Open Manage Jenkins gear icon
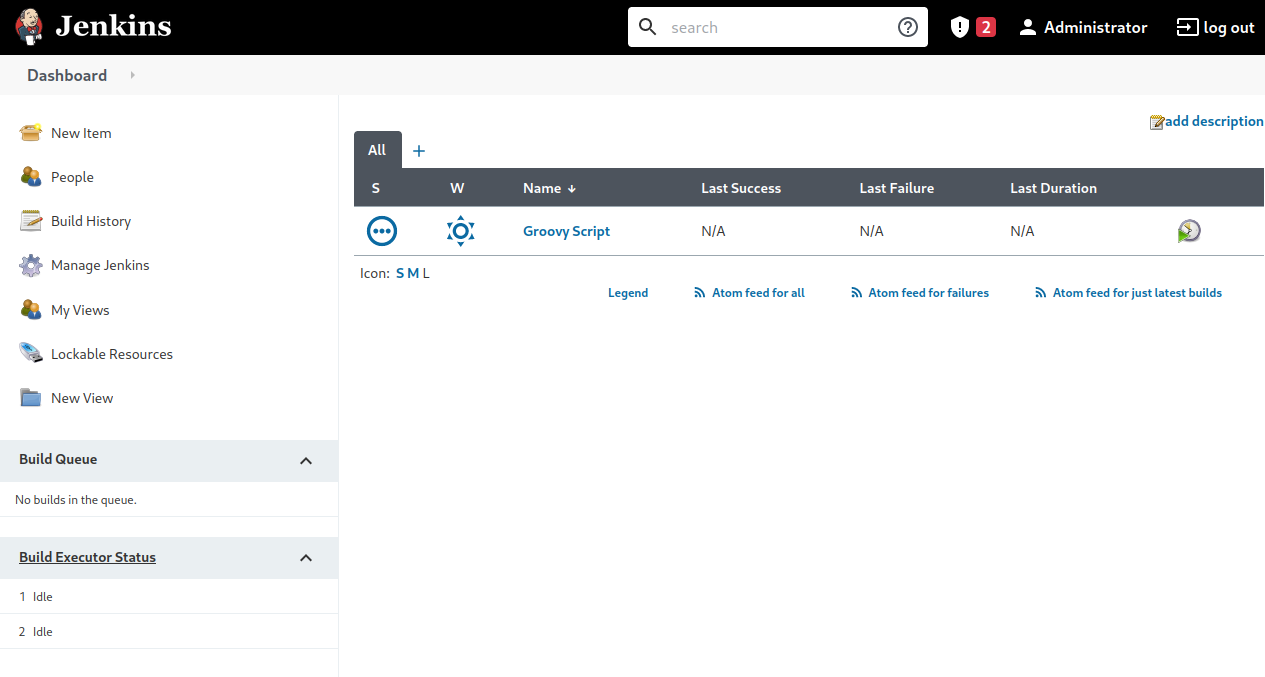Viewport: 1265px width, 677px height. pyautogui.click(x=31, y=265)
